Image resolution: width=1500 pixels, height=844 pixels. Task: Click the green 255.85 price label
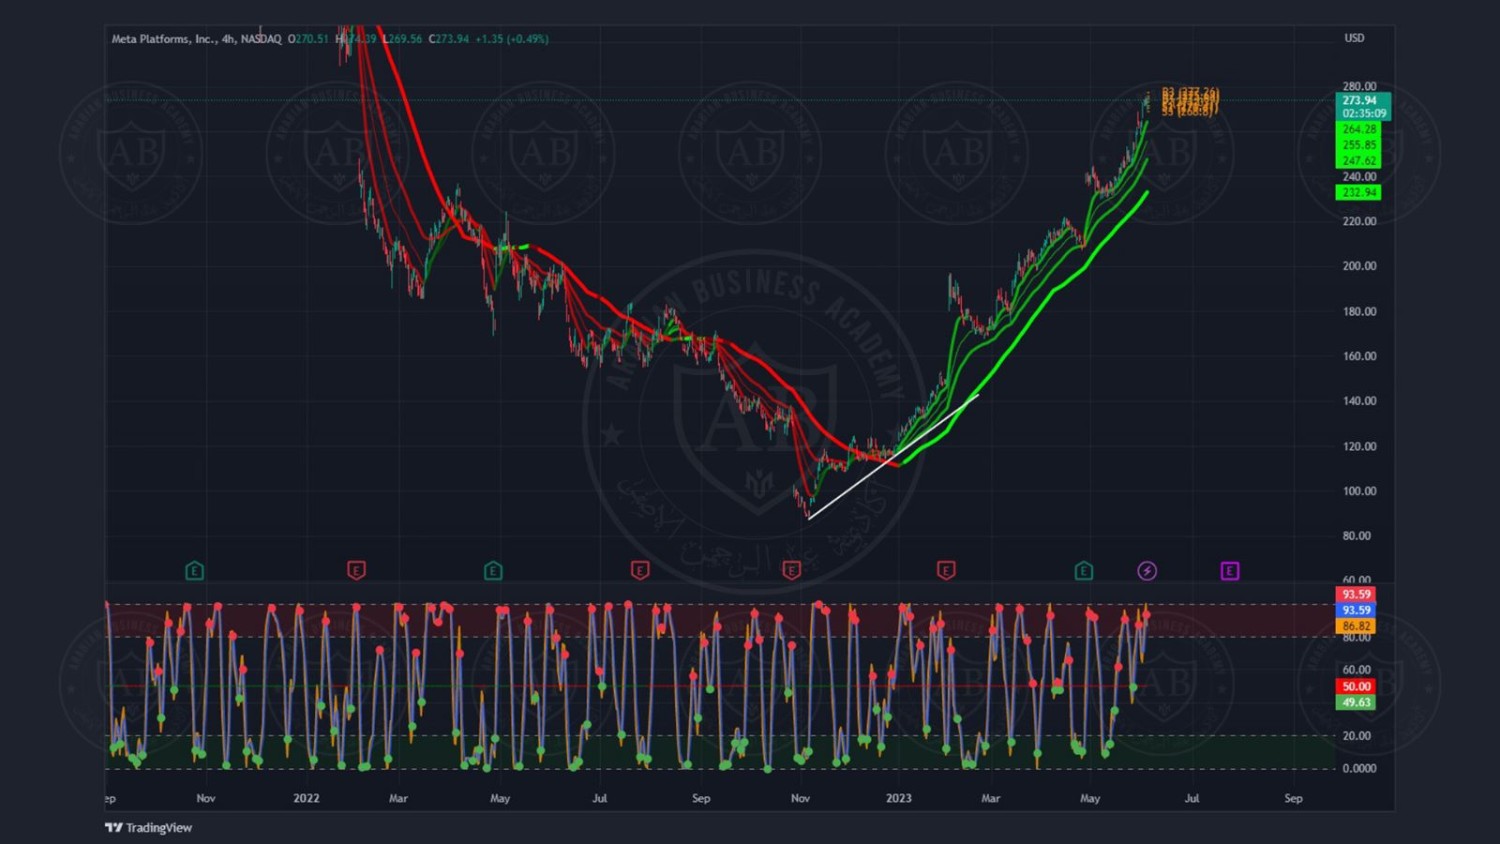pos(1359,145)
